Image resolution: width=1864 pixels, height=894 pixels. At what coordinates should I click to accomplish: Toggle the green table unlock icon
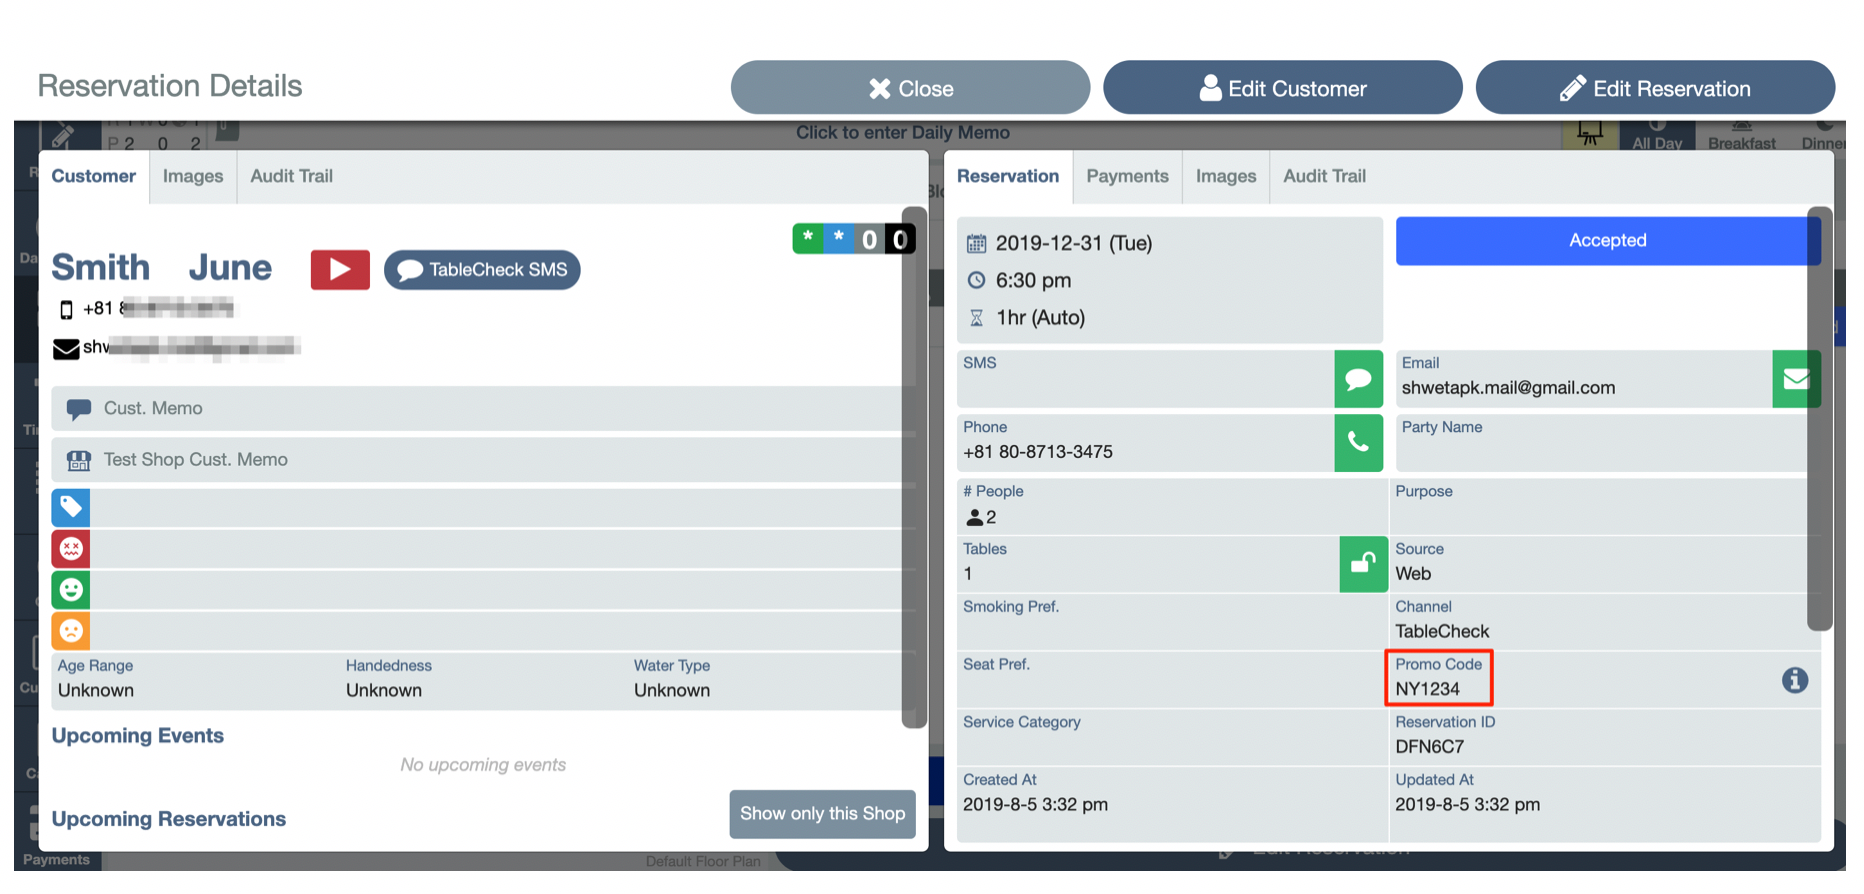click(1363, 564)
